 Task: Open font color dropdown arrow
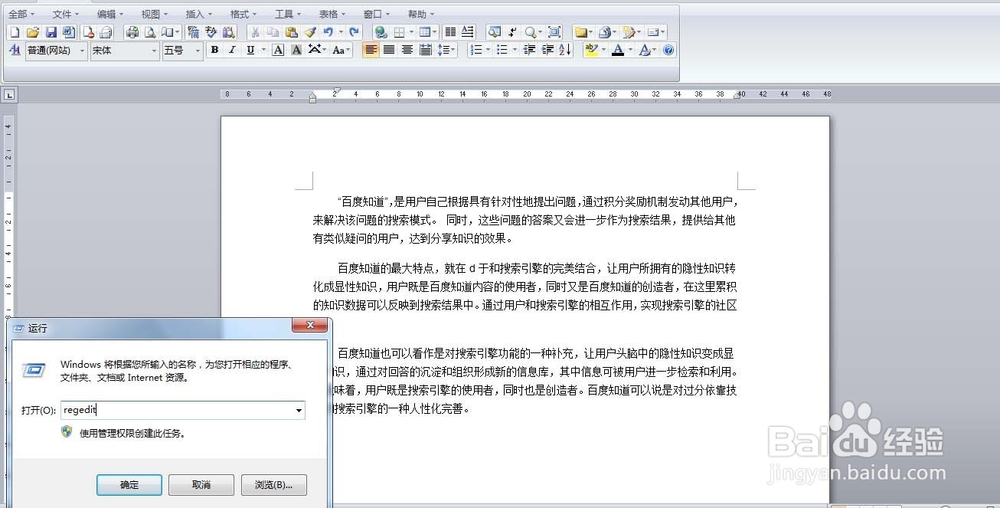[x=630, y=50]
